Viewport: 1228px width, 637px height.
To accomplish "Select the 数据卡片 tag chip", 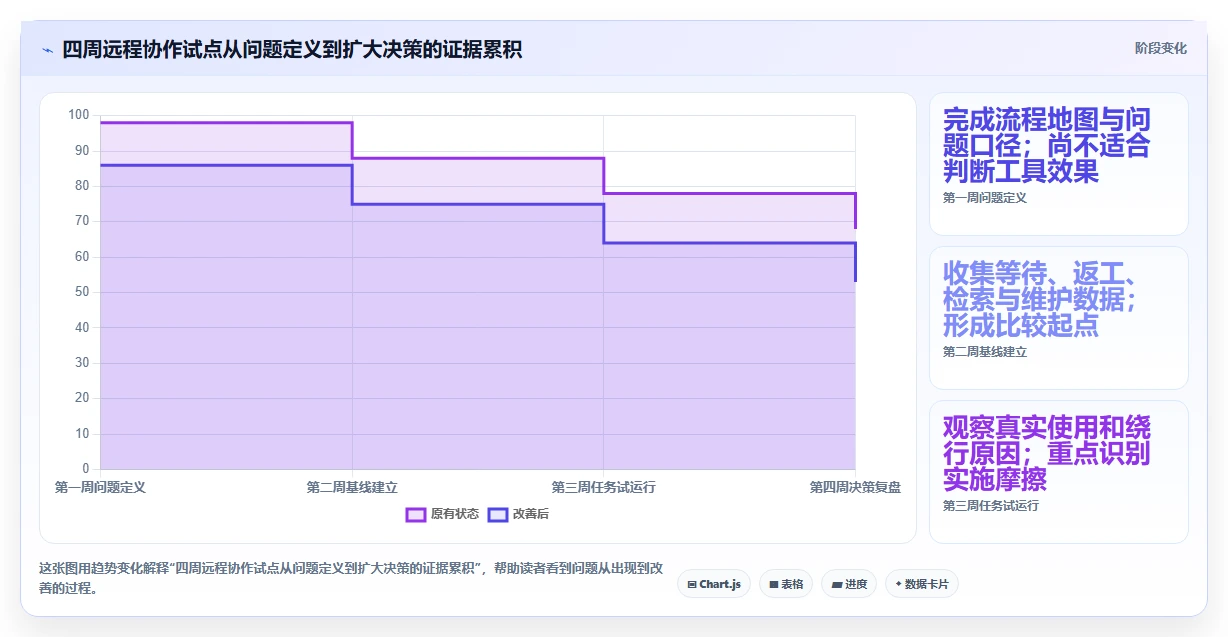I will click(x=921, y=584).
